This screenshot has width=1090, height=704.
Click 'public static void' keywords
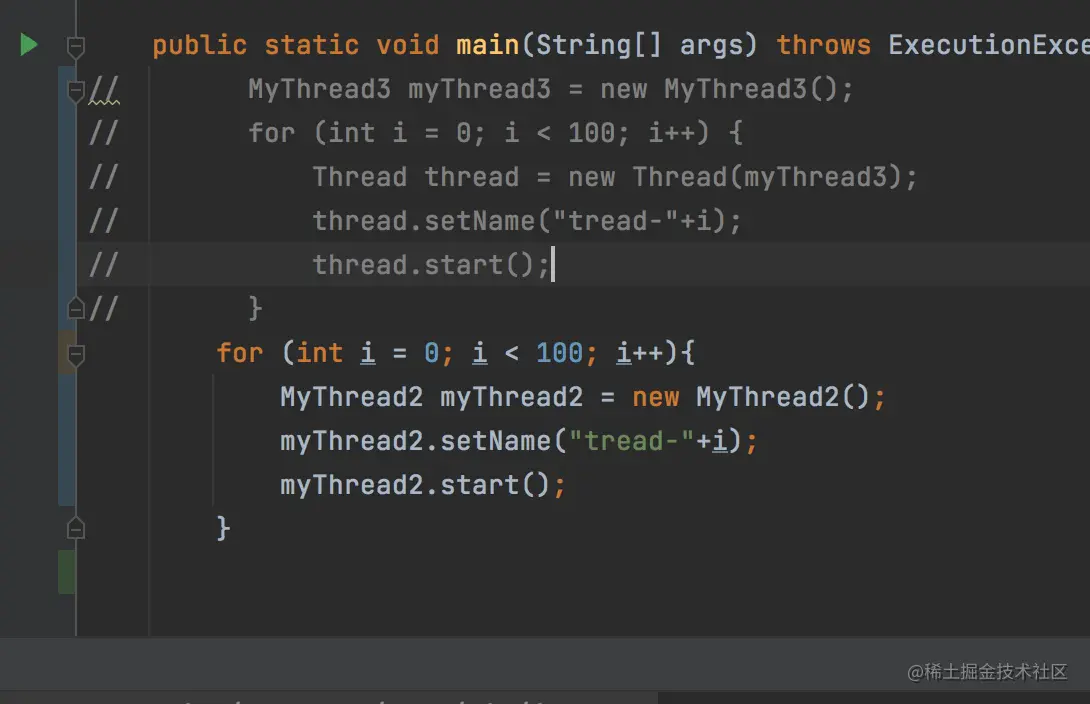point(296,45)
